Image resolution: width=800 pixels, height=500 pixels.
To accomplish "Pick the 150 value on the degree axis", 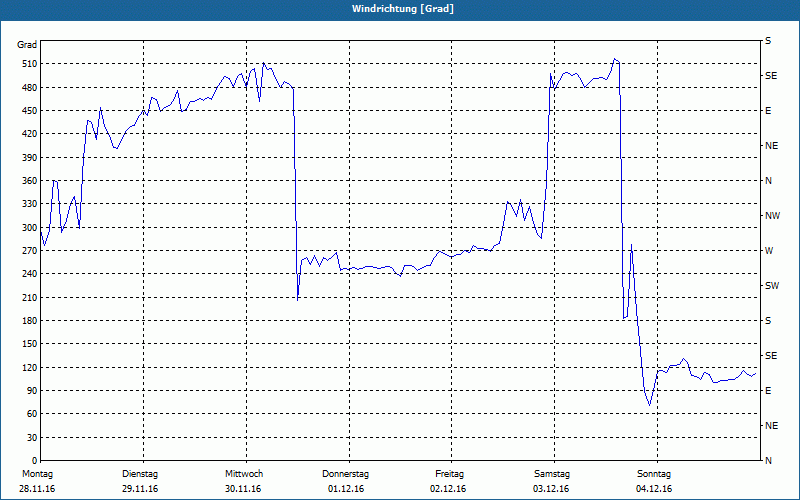I will pyautogui.click(x=30, y=344).
